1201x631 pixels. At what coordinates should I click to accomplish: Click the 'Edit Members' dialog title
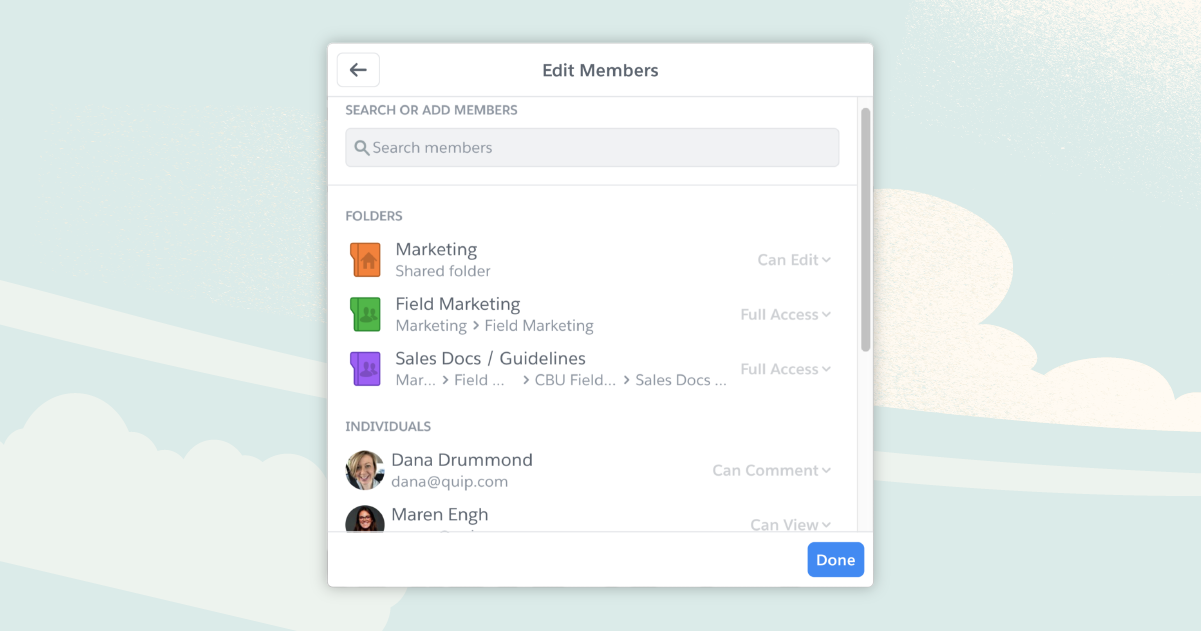600,70
